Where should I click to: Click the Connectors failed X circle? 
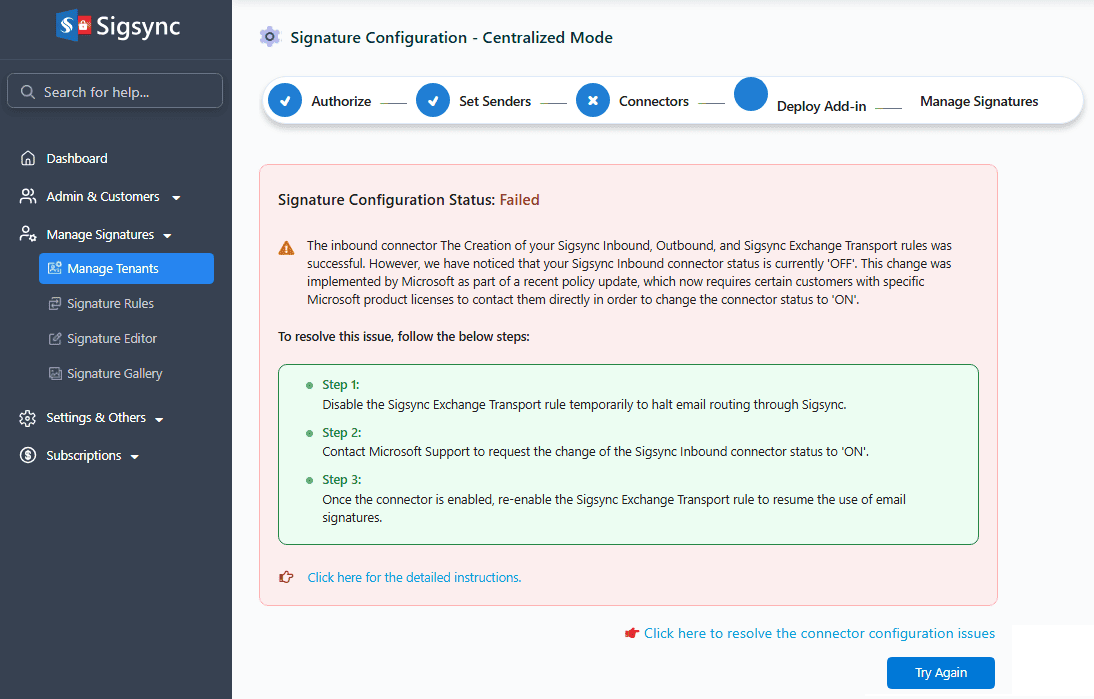click(593, 101)
